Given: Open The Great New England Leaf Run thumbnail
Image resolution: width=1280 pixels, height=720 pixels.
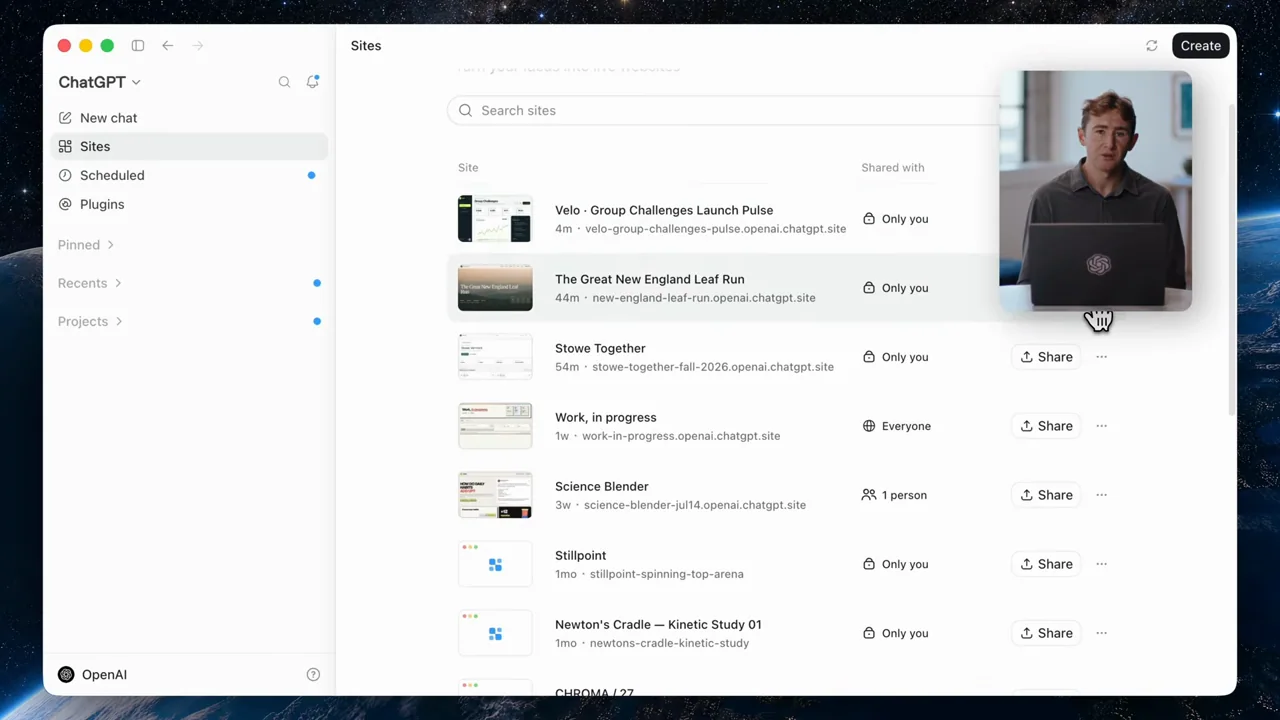Looking at the screenshot, I should point(495,288).
